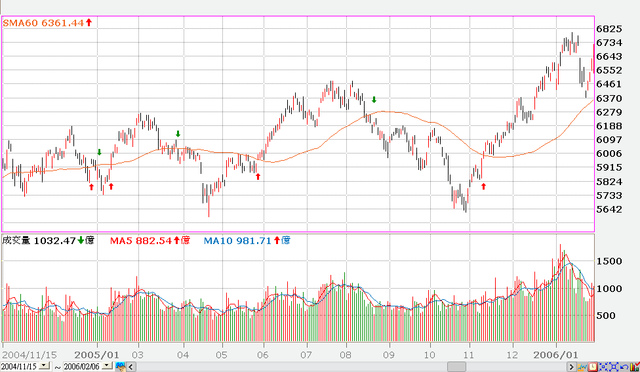The height and width of the screenshot is (372, 640).
Task: Open the start date 2004/11/15 dropdown
Action: pos(44,365)
